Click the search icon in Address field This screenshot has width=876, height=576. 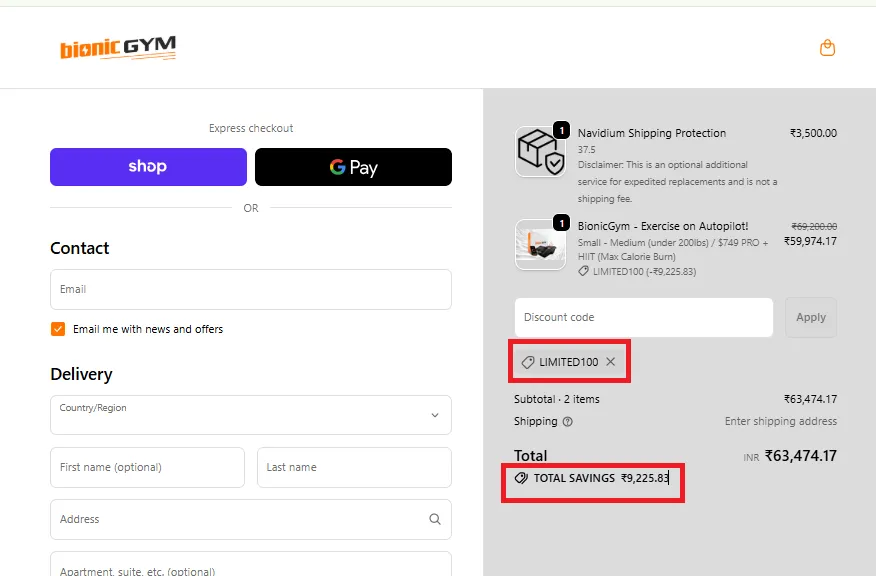tap(434, 519)
